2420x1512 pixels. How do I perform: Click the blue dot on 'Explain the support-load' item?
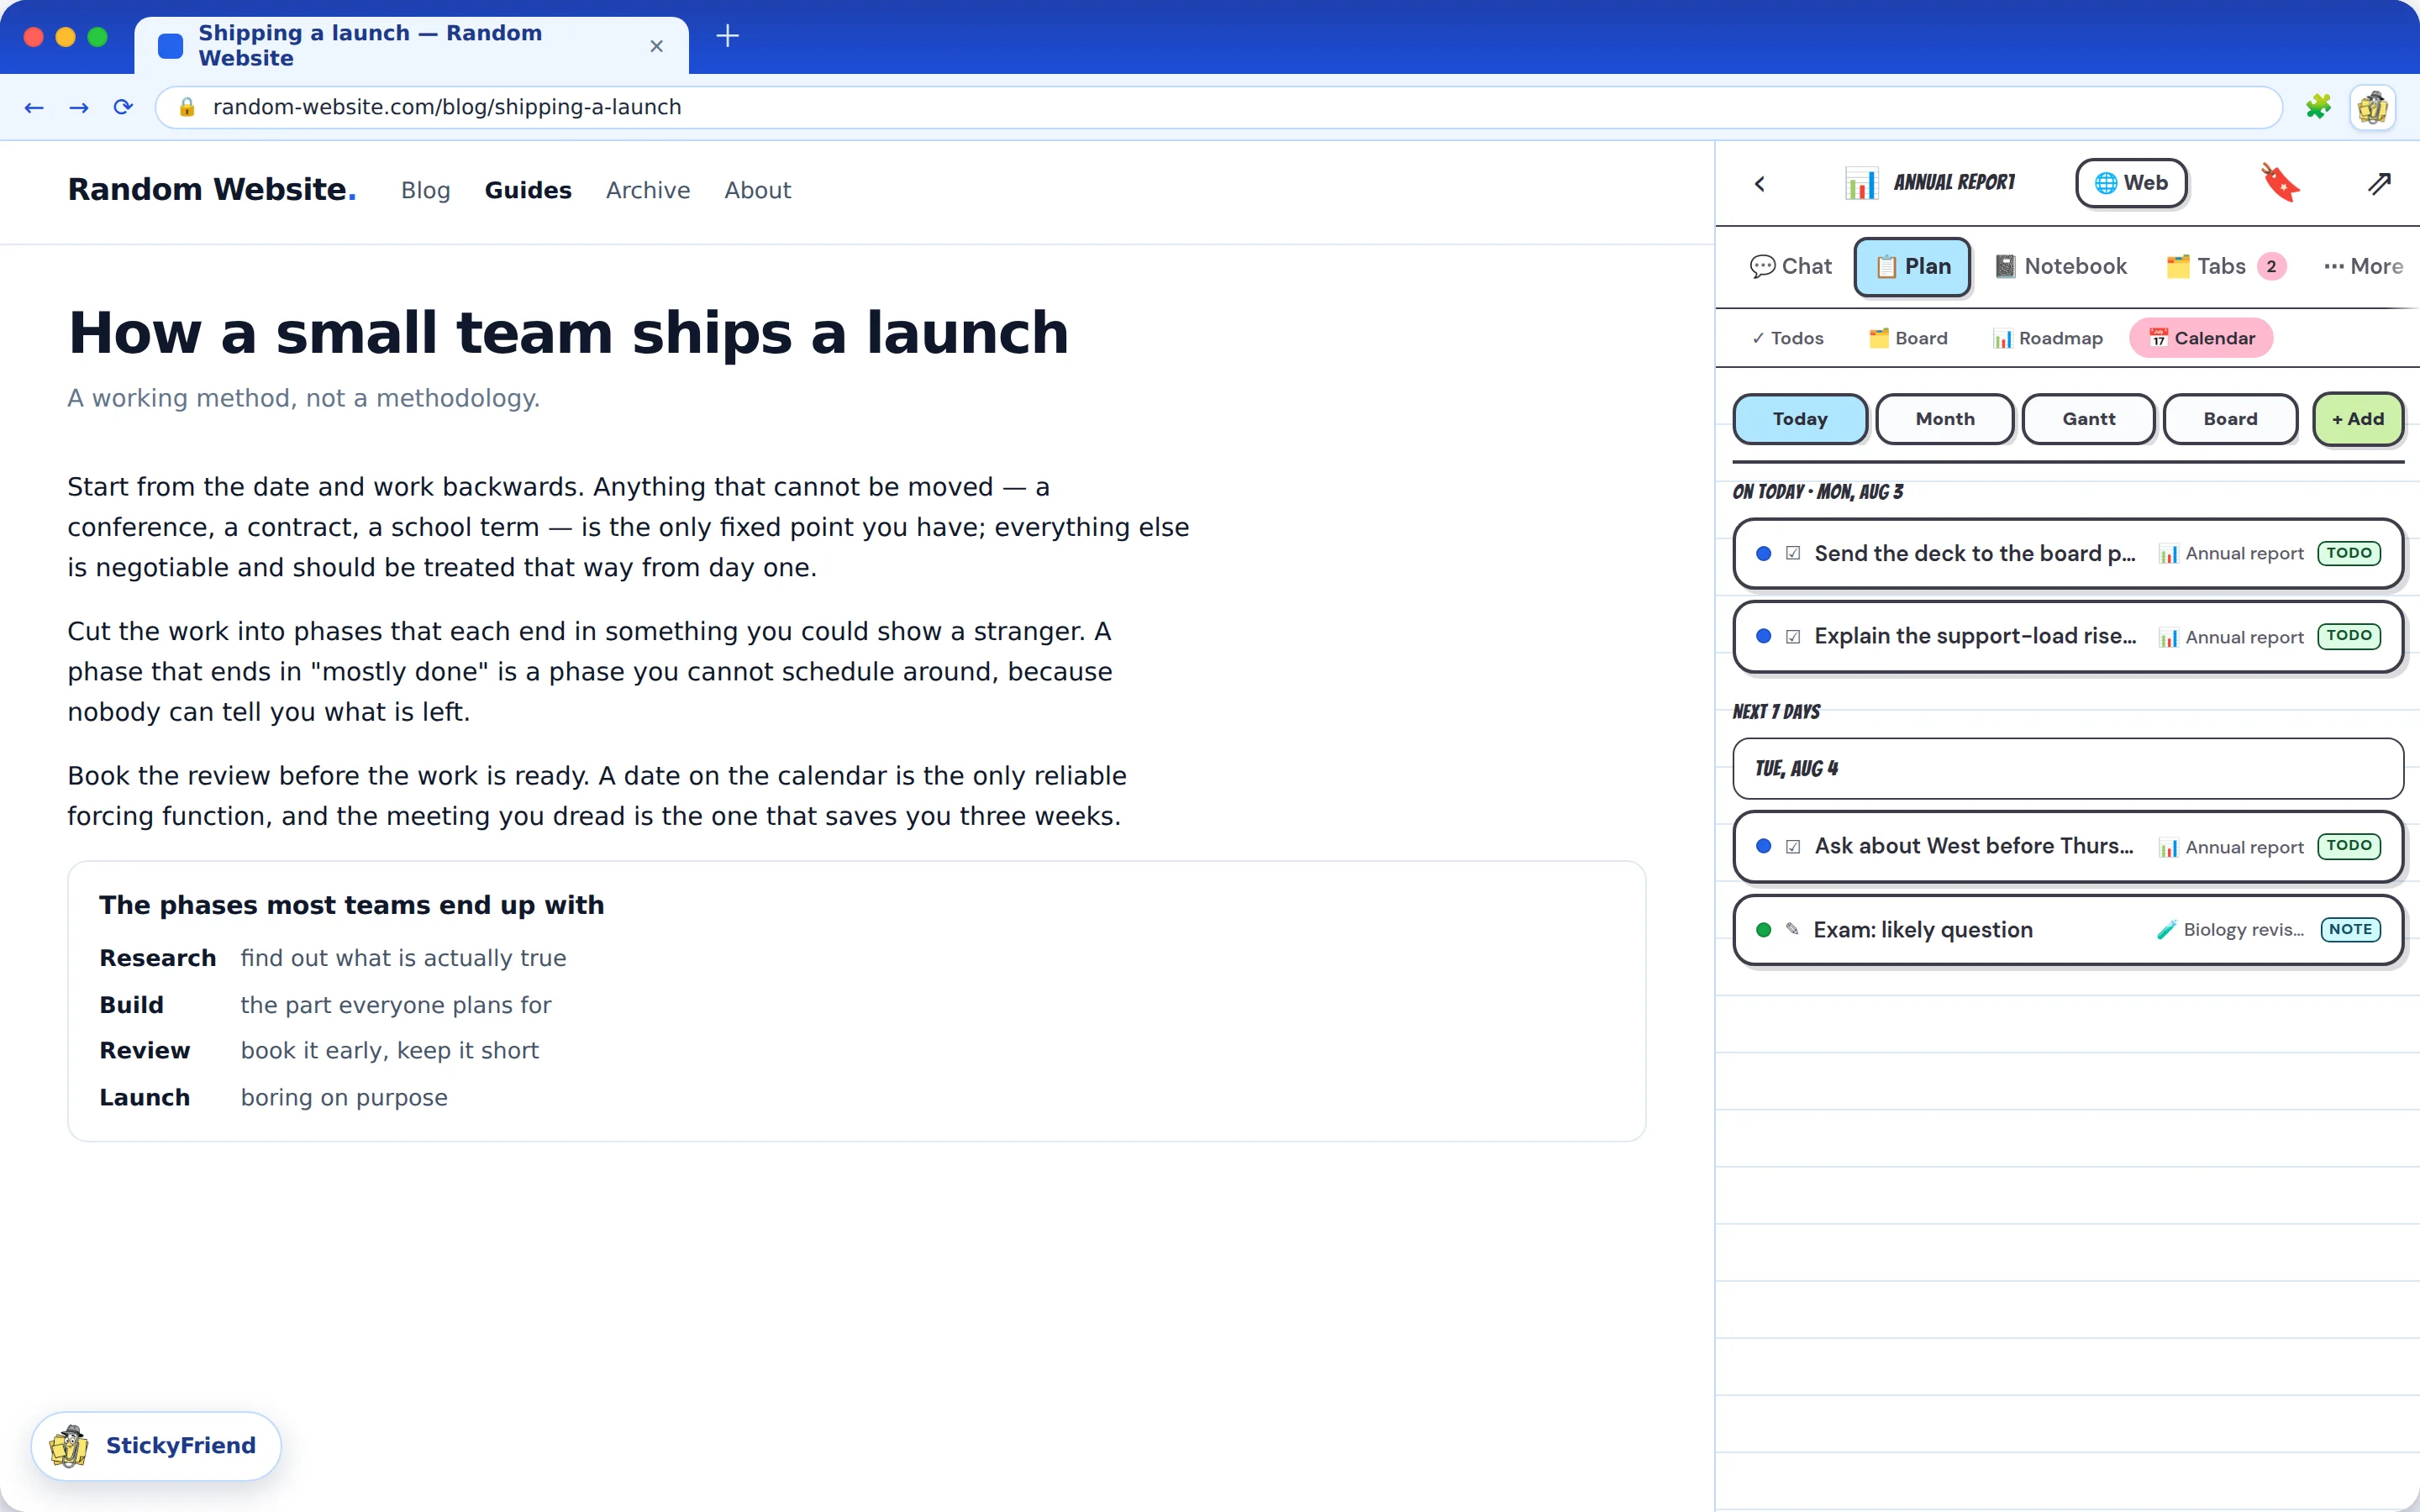(x=1764, y=636)
